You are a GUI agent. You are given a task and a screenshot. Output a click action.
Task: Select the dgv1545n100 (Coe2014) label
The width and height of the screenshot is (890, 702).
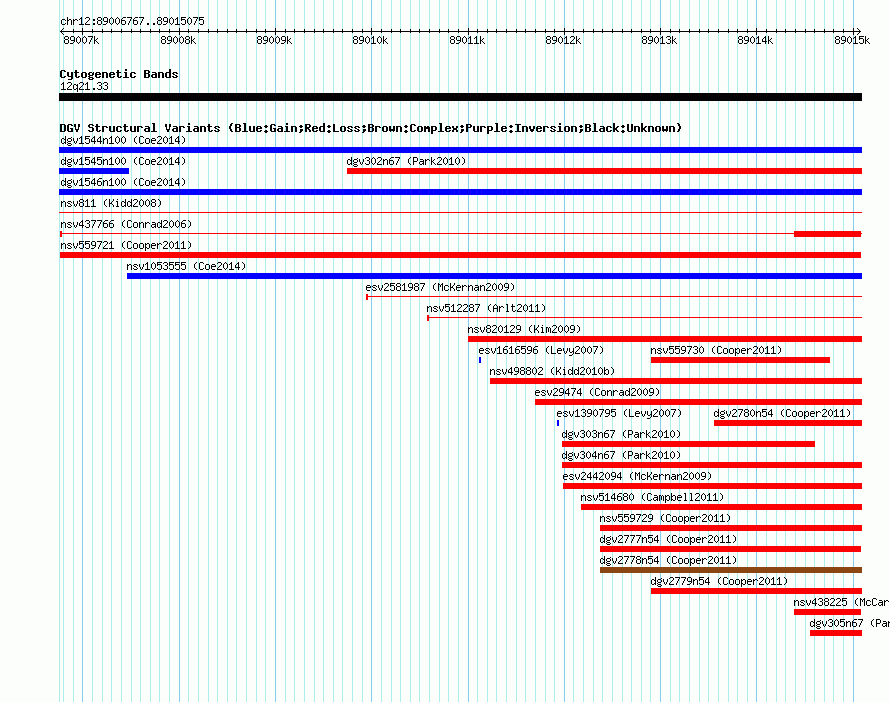(x=123, y=161)
